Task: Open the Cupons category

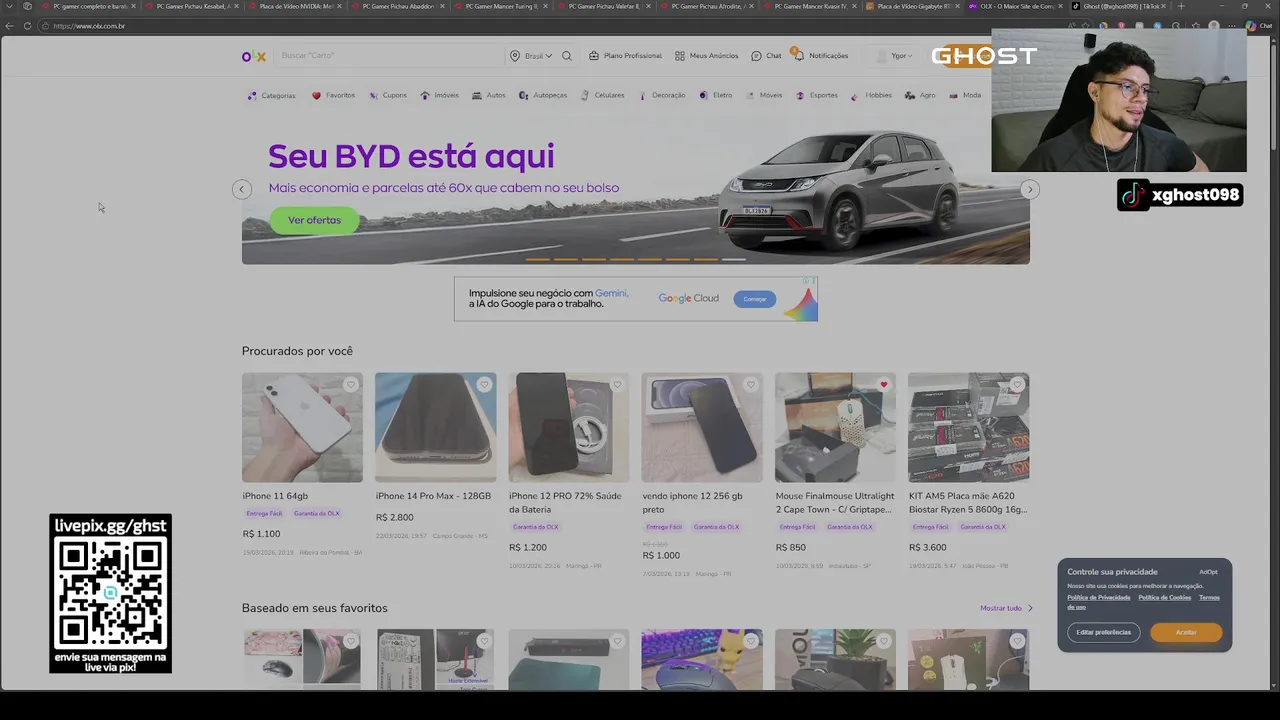Action: point(387,96)
